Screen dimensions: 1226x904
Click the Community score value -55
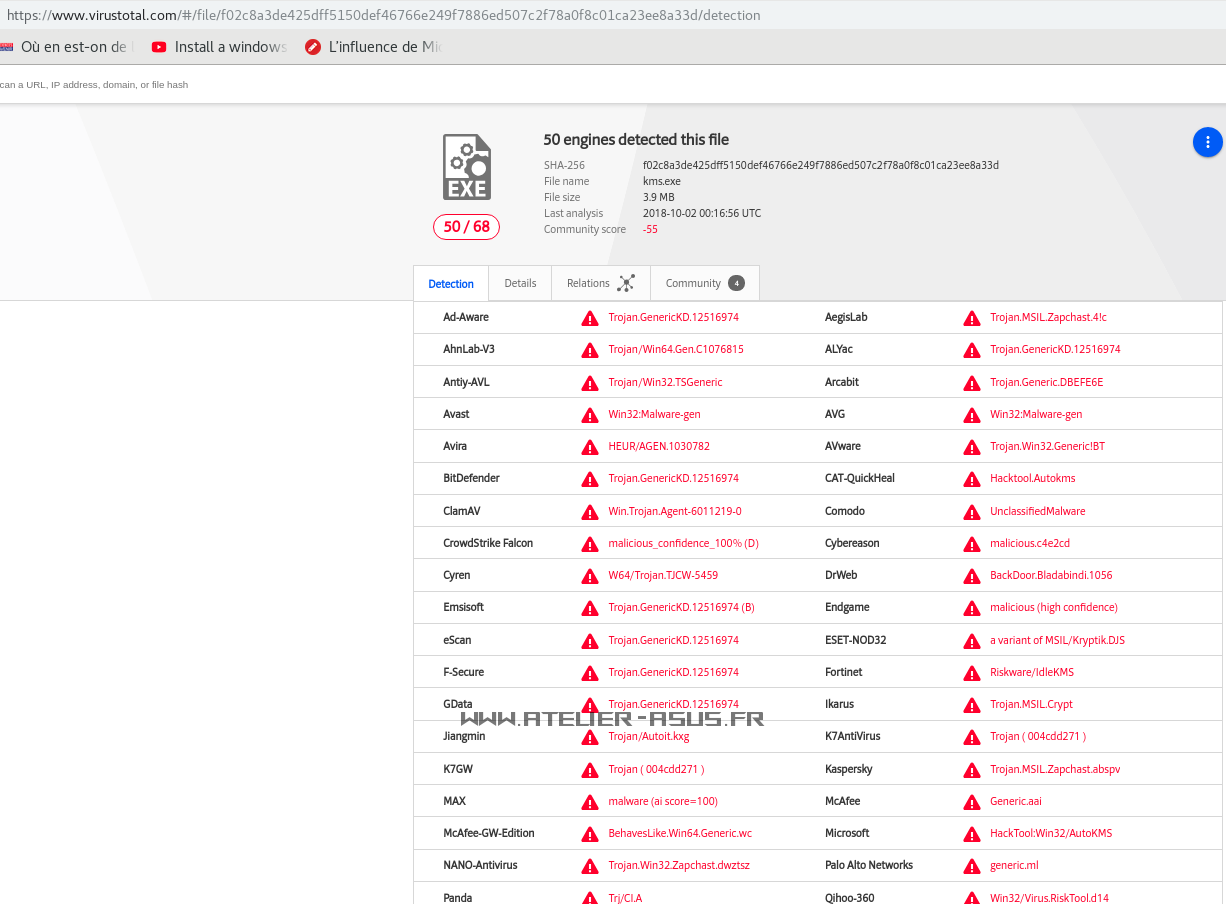[650, 229]
